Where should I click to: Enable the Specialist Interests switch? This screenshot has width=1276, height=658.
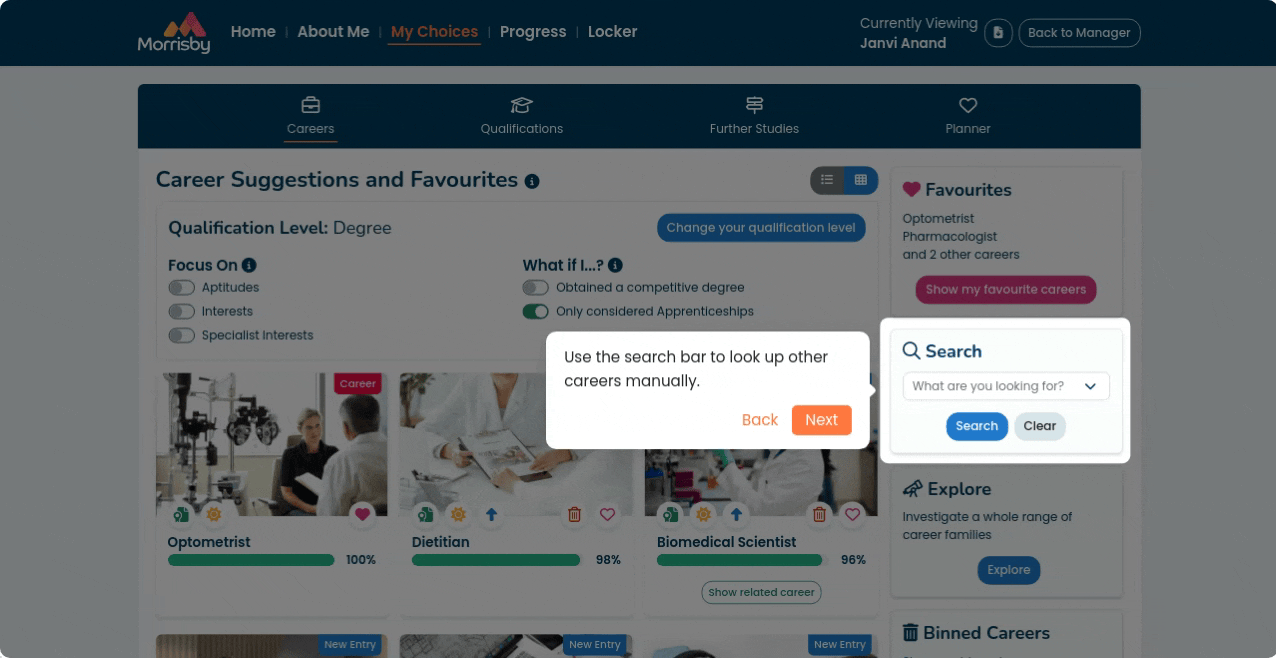pos(181,336)
